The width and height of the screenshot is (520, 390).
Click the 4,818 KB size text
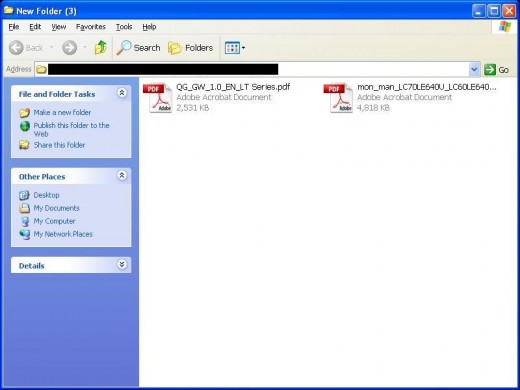[373, 108]
